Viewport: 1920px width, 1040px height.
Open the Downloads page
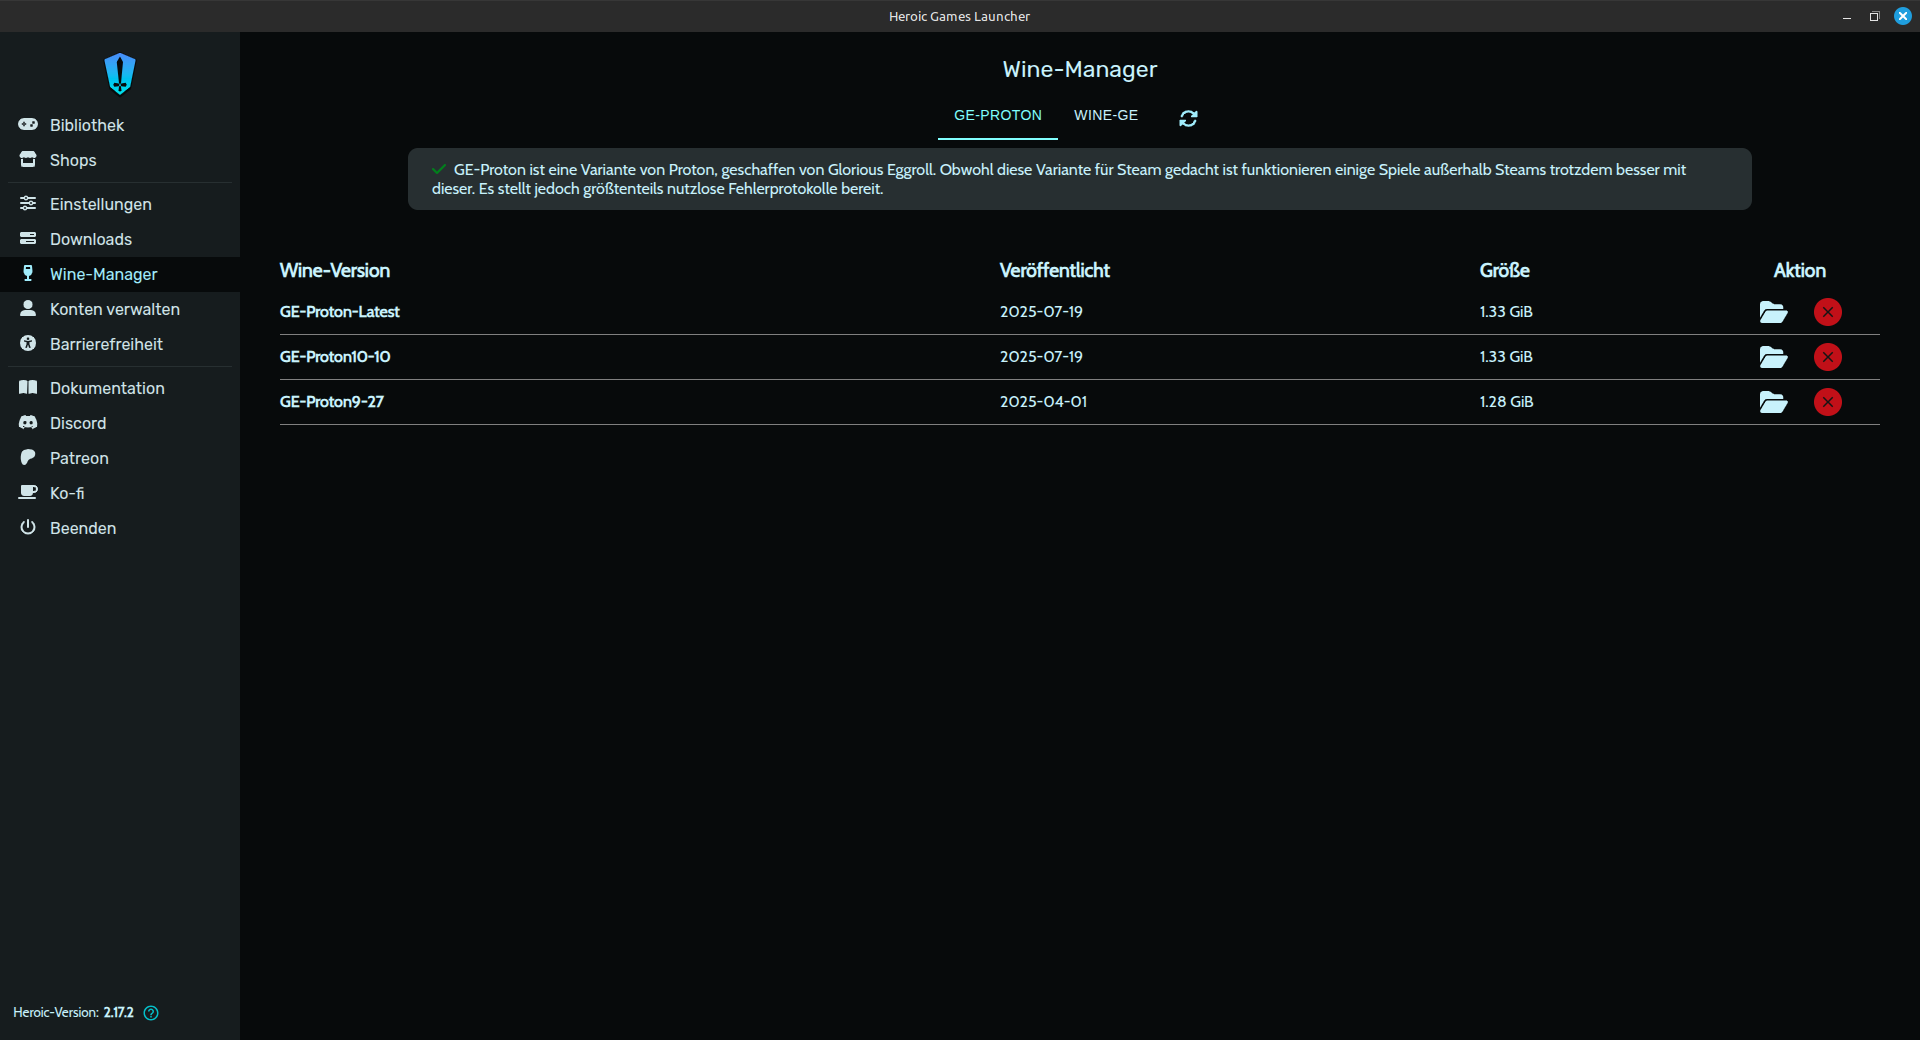point(120,239)
